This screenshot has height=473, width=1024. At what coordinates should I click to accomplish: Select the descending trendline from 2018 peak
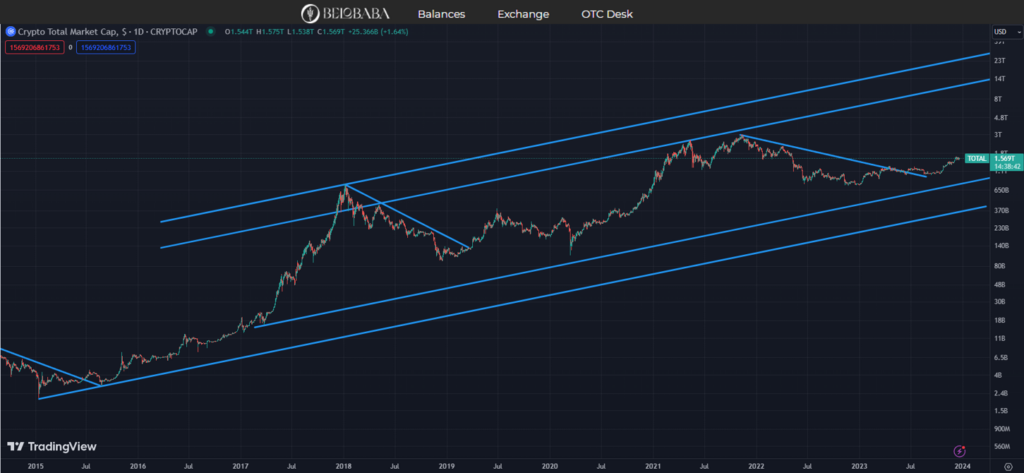(x=406, y=215)
